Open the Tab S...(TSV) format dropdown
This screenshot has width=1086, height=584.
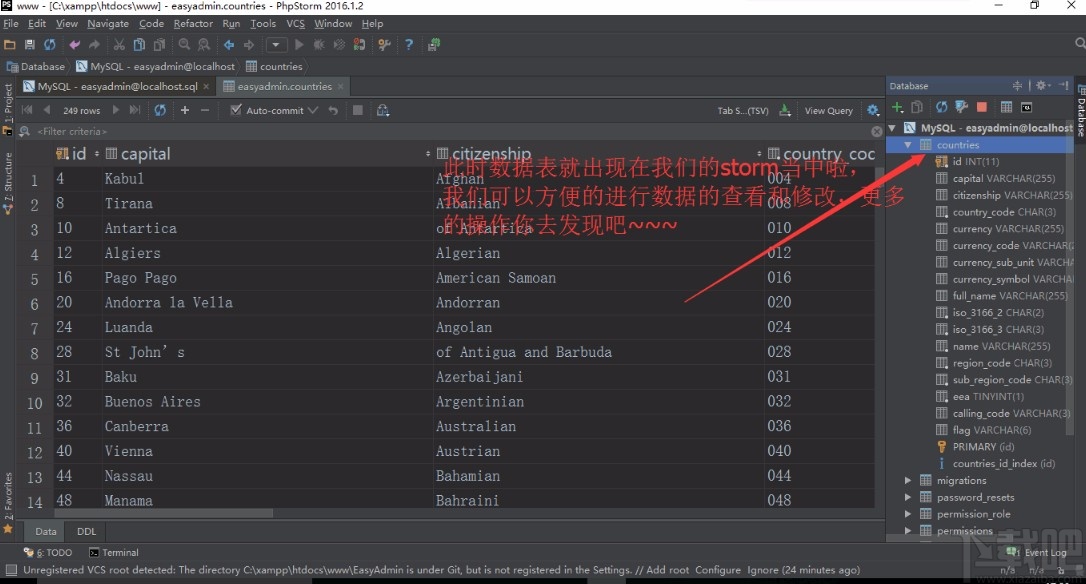[745, 110]
